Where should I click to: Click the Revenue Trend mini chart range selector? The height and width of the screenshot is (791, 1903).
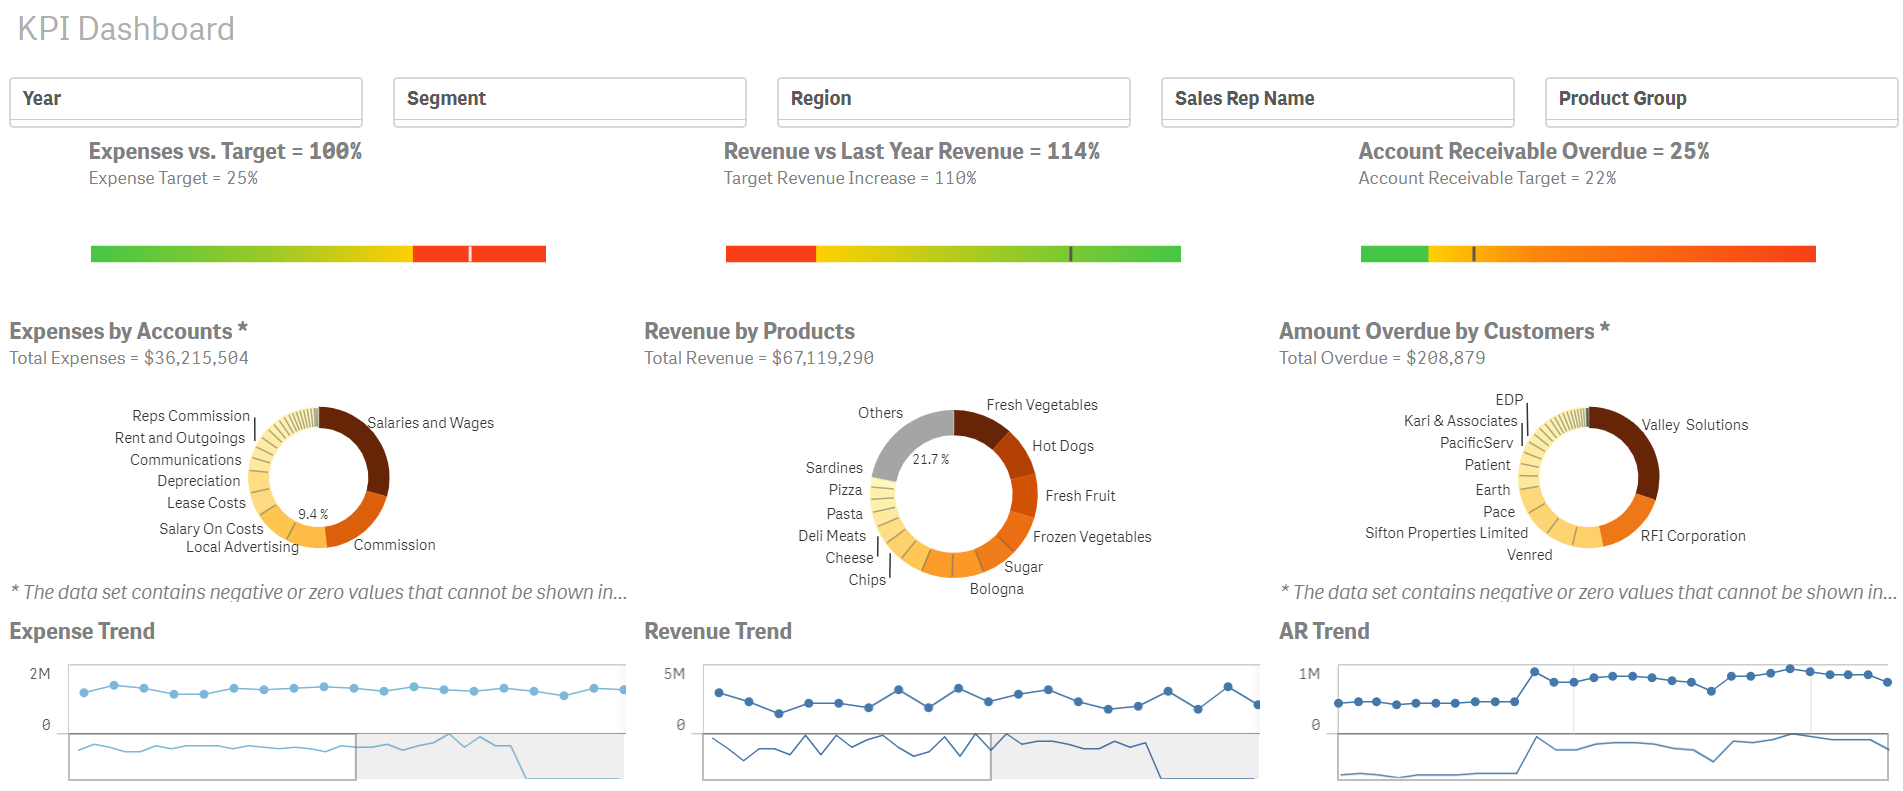click(846, 757)
